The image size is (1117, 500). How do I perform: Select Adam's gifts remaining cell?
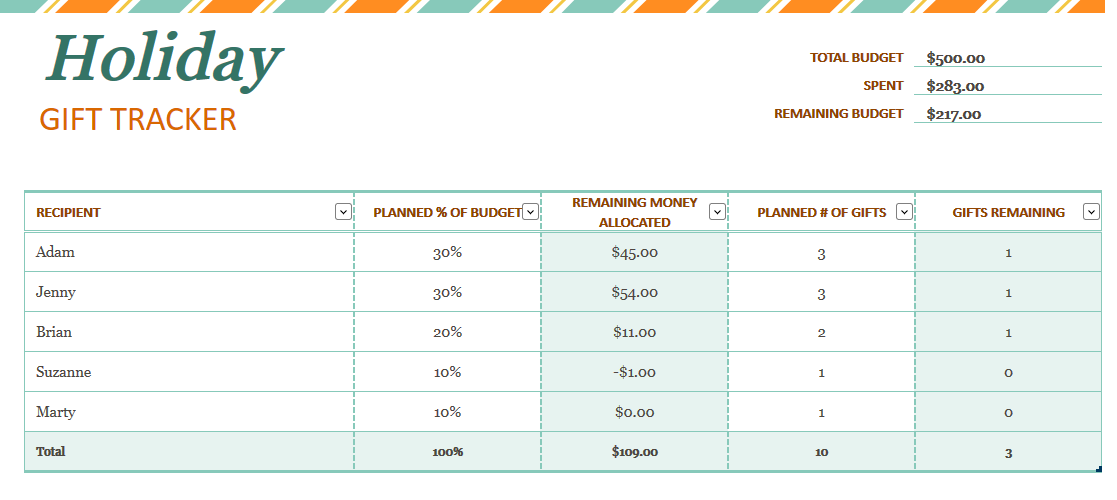1008,252
